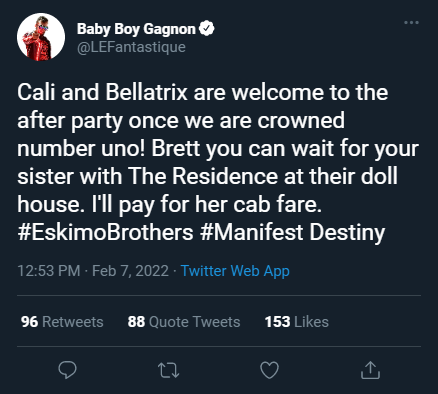View the 153 Likes list

[x=297, y=322]
